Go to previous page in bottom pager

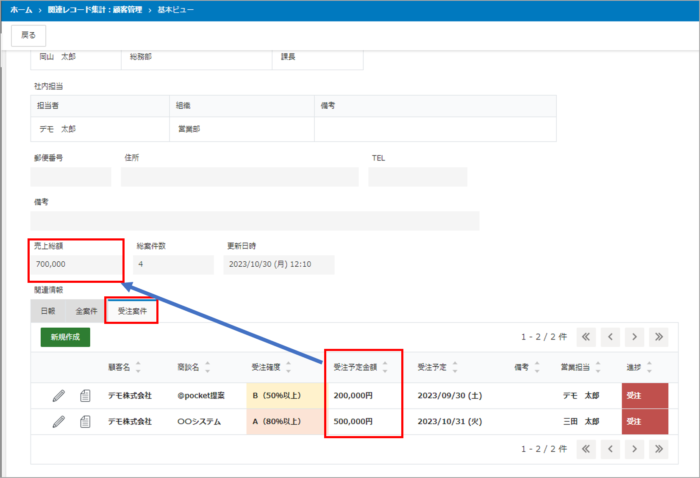[x=610, y=449]
